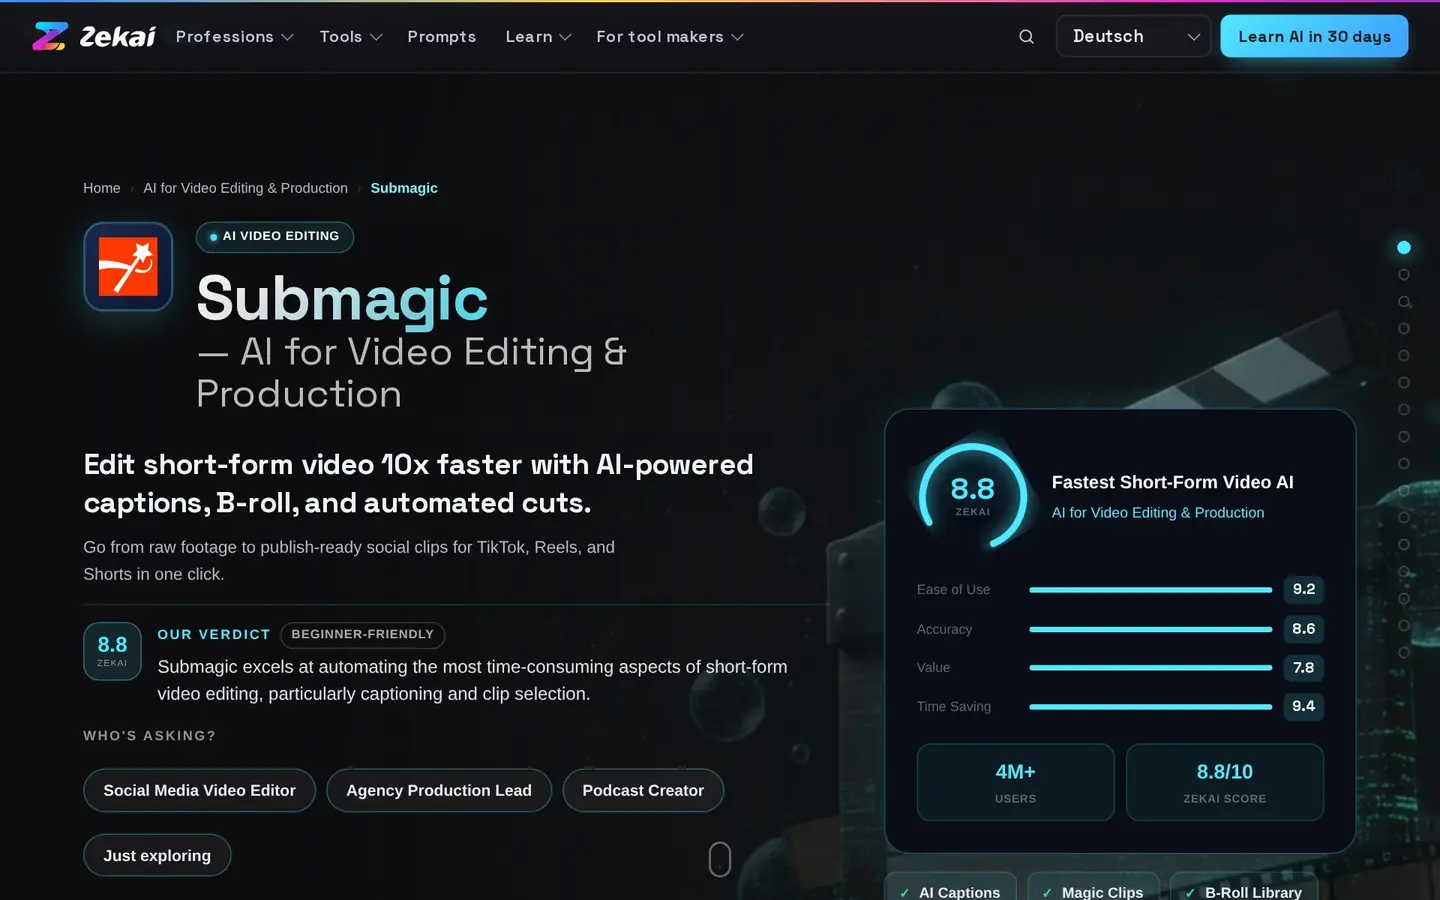Click the Submagic app logo tile
The width and height of the screenshot is (1440, 900).
click(x=128, y=267)
